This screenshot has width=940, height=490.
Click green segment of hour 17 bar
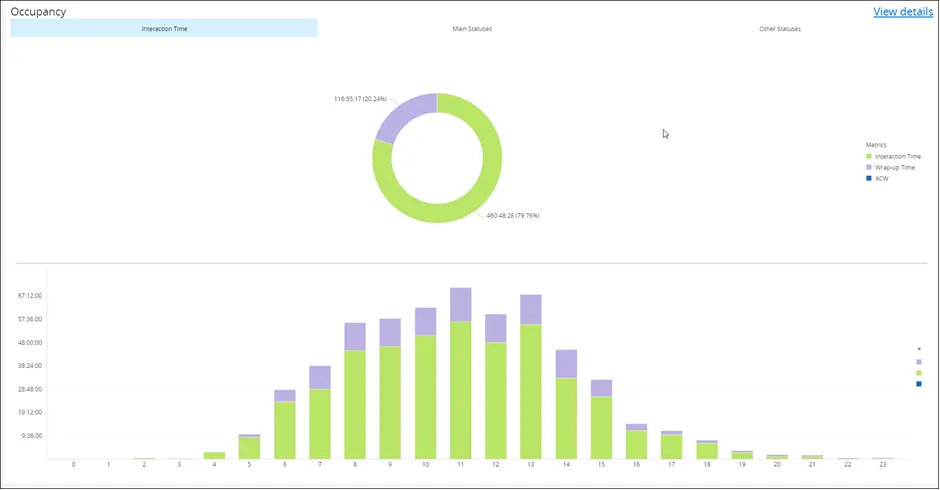tap(671, 447)
